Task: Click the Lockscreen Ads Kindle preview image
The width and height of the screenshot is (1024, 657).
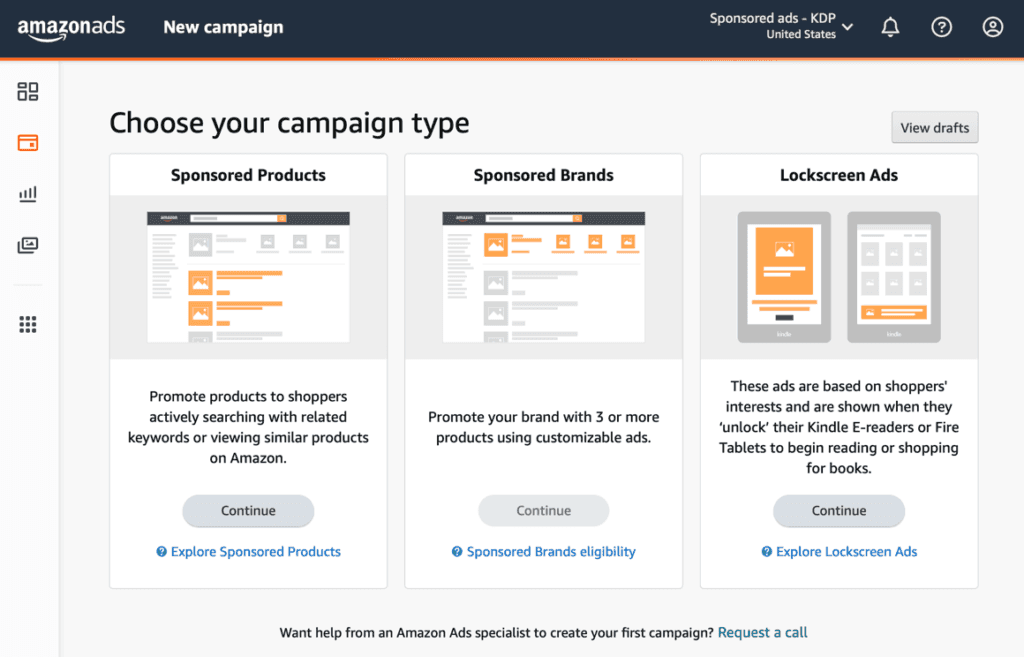Action: point(839,277)
